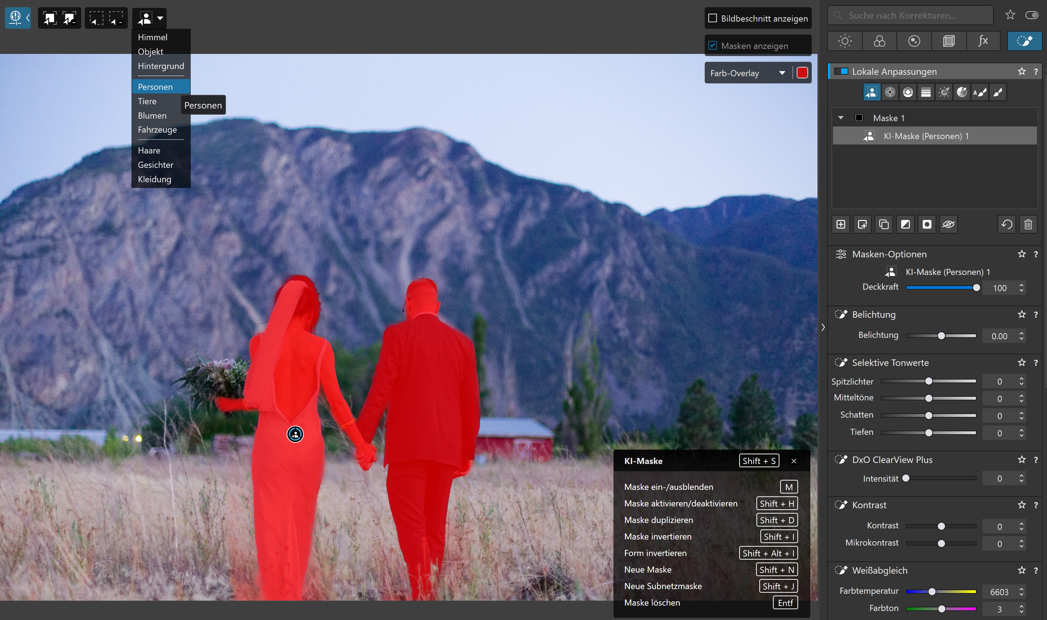Collapse the Maske 1 tree arrow
This screenshot has width=1047, height=620.
click(x=841, y=118)
